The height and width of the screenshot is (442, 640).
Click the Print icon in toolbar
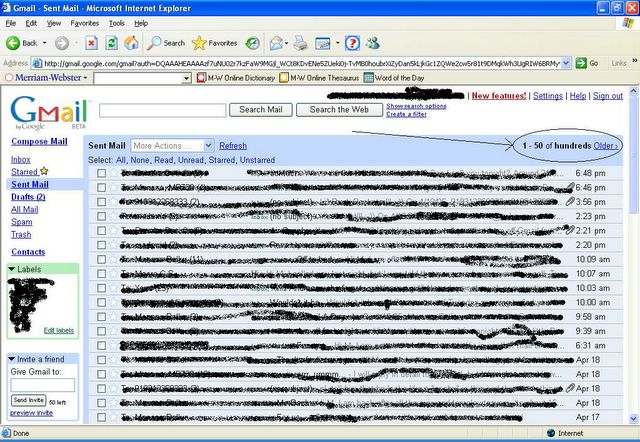300,43
